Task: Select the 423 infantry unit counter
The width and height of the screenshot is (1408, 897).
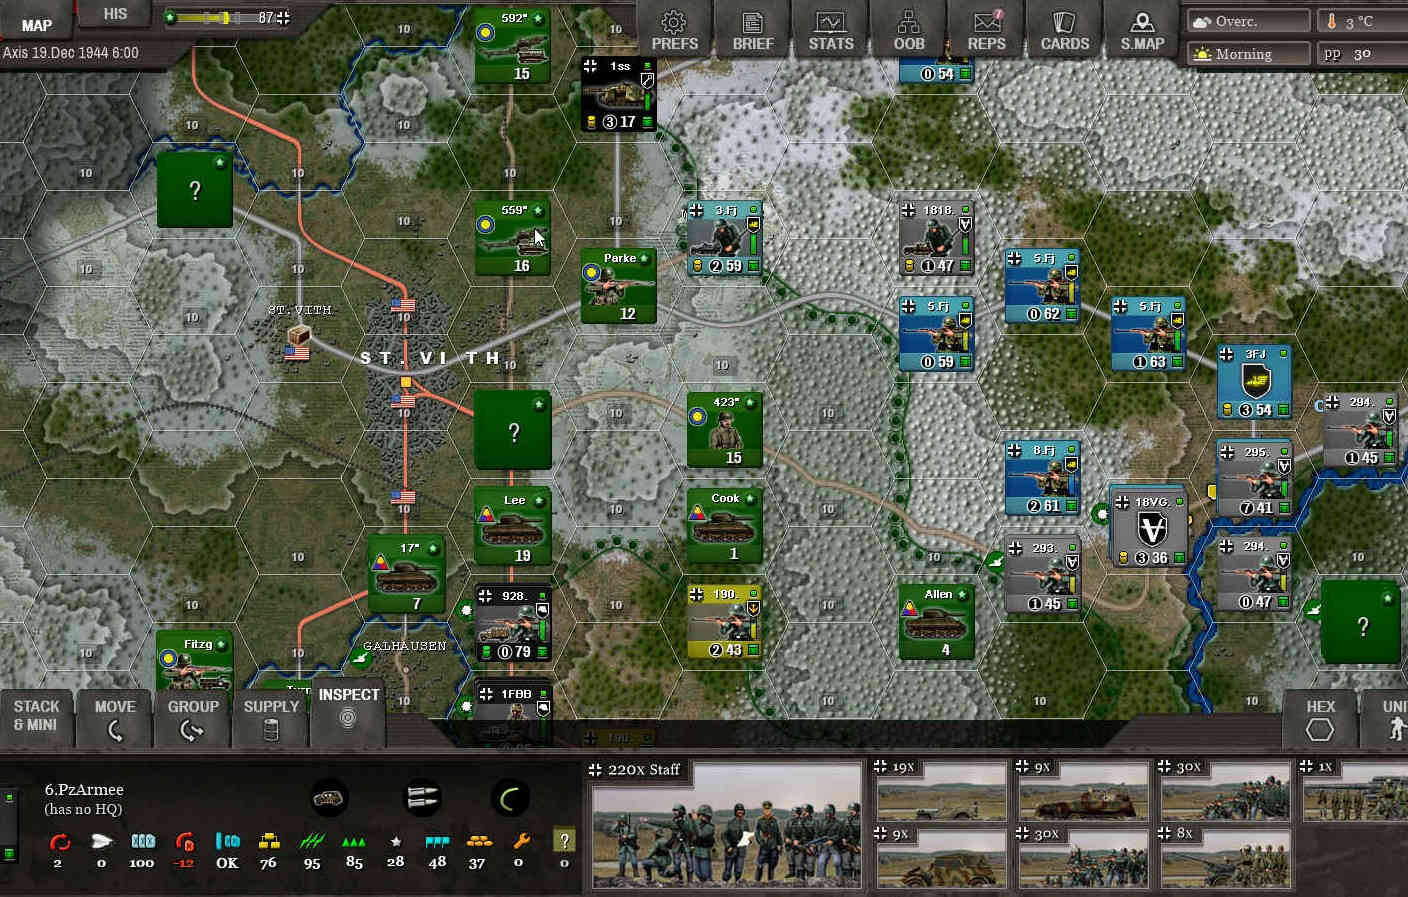Action: point(725,429)
